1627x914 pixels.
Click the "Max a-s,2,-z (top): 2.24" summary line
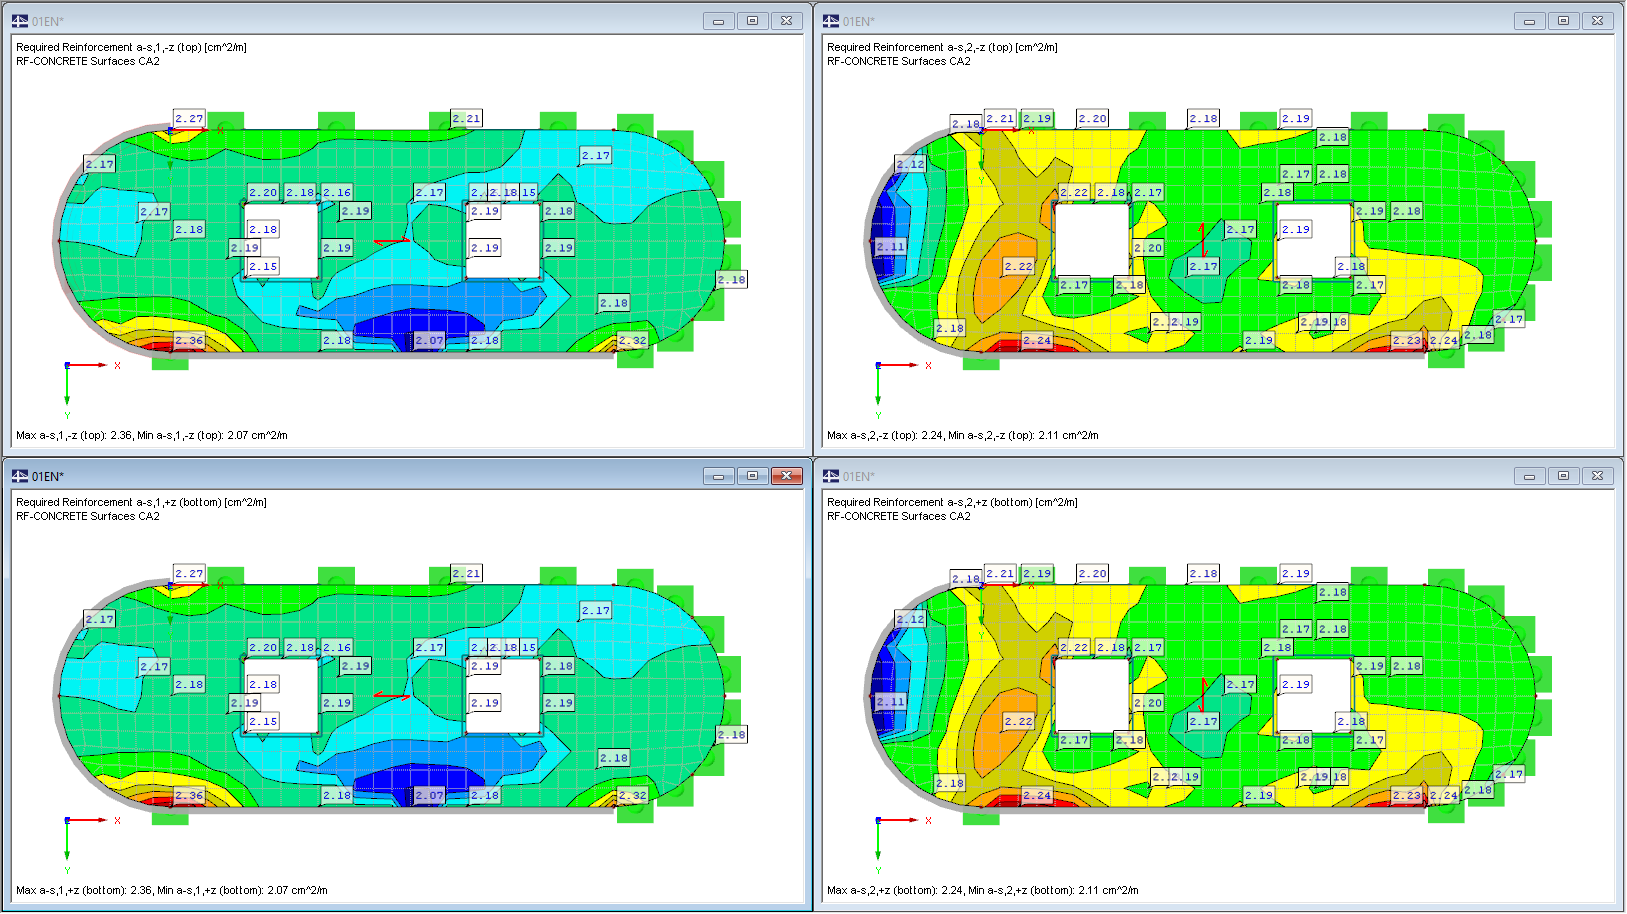coord(963,435)
